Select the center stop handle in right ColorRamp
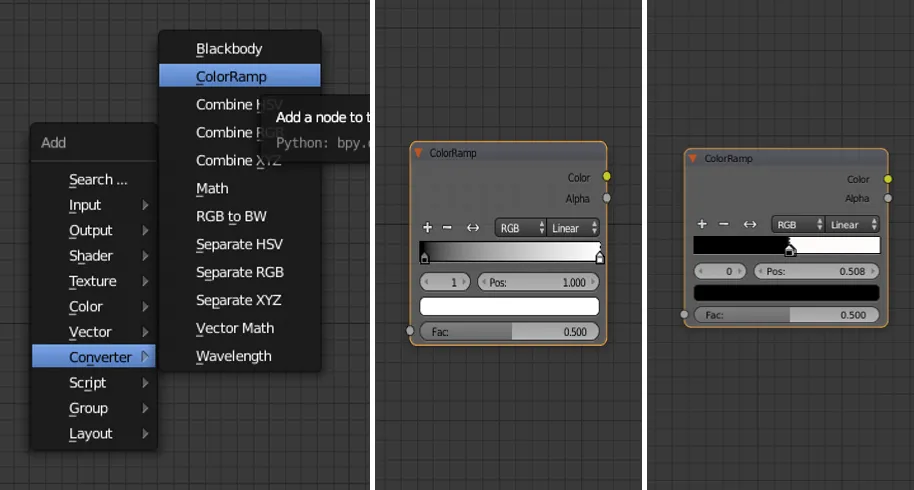Viewport: 914px width, 490px height. tap(790, 251)
